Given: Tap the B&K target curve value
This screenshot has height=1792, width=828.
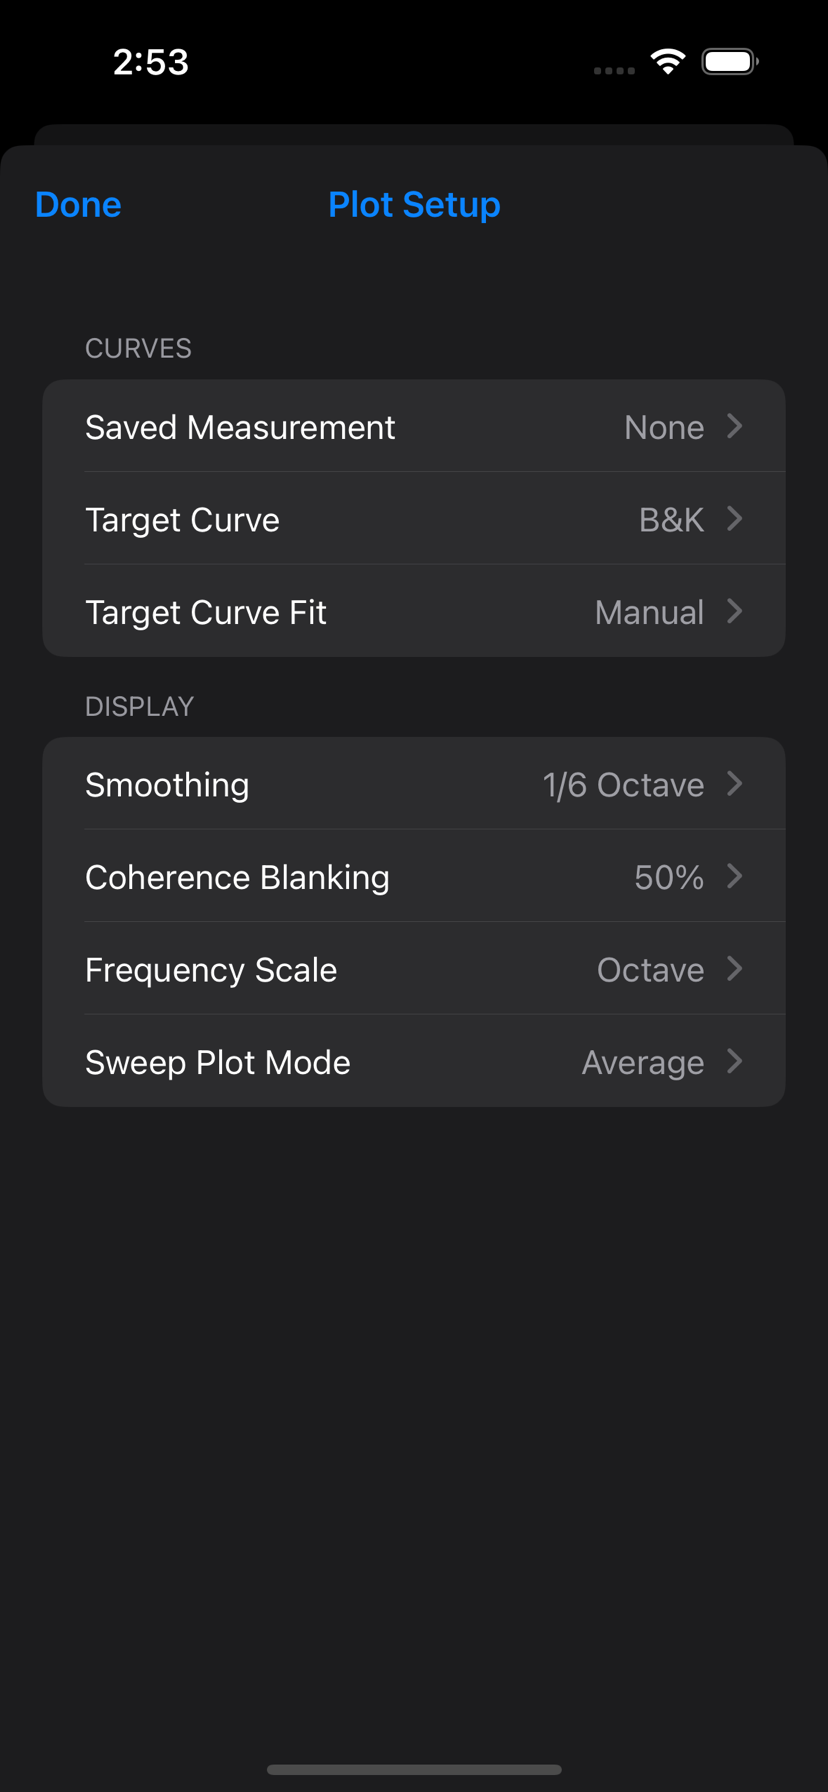Looking at the screenshot, I should [671, 520].
